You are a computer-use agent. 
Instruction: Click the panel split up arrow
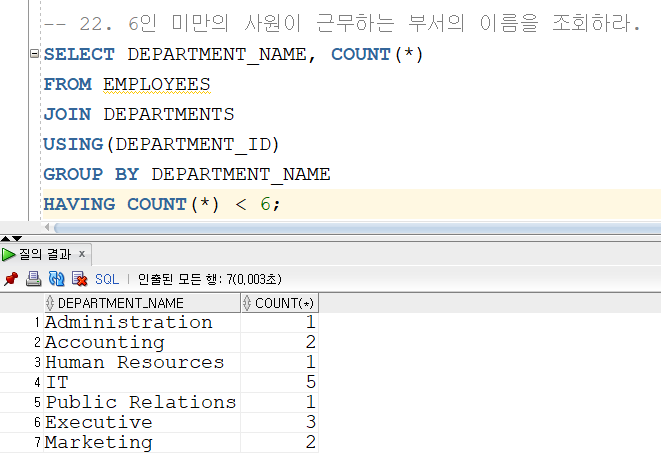click(5, 239)
